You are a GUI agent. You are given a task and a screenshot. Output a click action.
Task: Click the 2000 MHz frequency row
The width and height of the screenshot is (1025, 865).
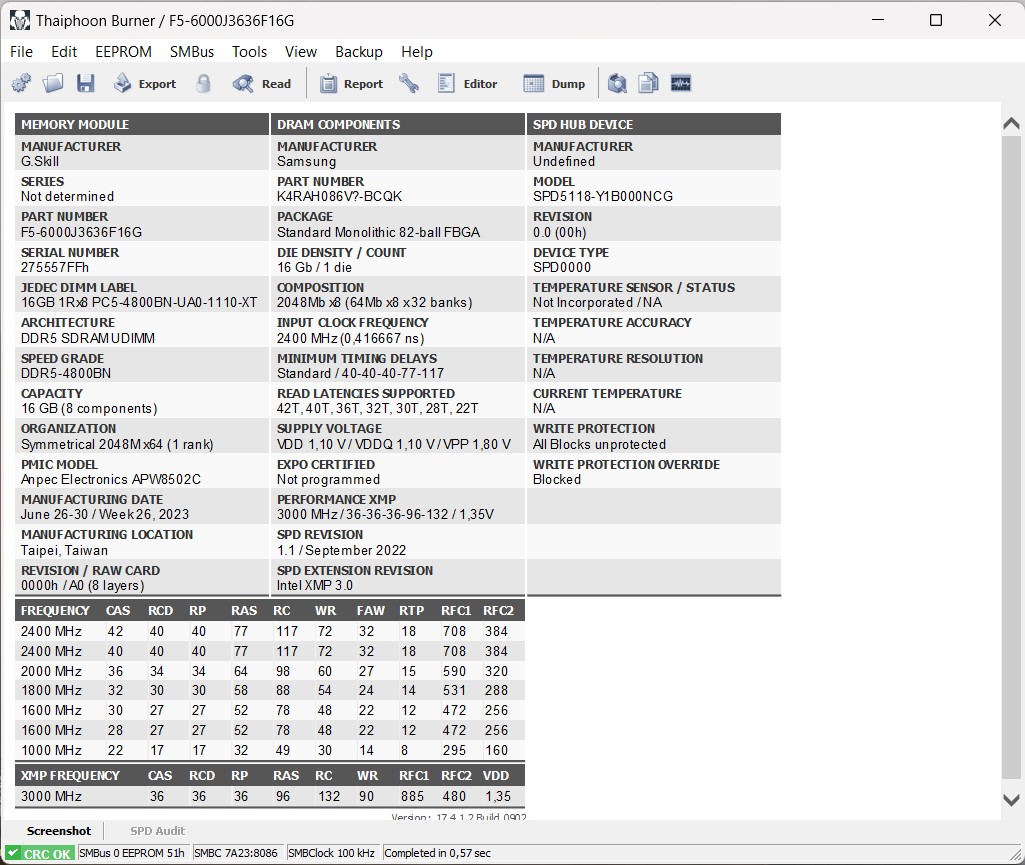(x=269, y=671)
